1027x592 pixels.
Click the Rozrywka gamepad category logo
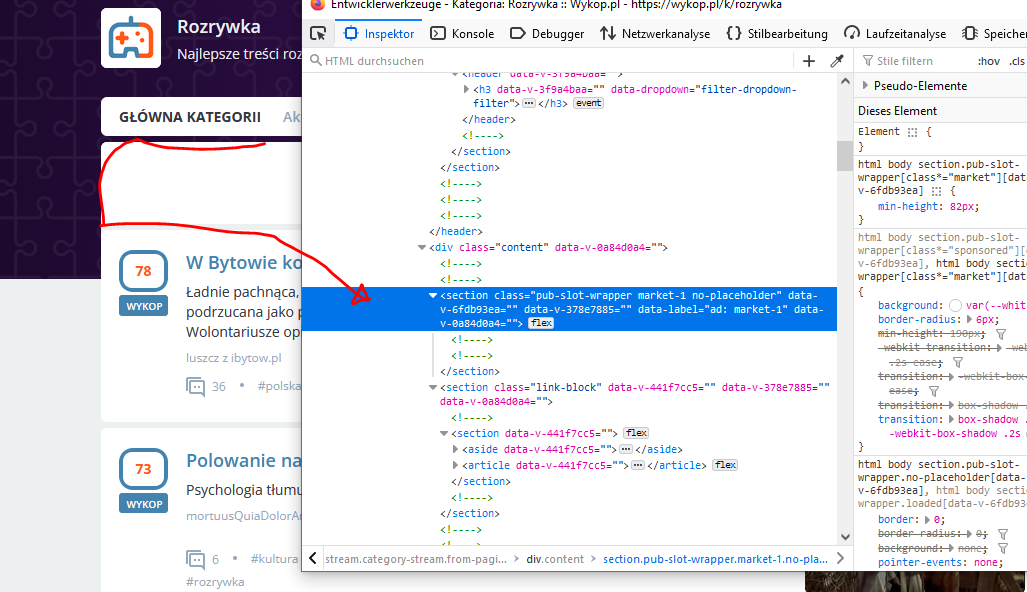[x=130, y=38]
